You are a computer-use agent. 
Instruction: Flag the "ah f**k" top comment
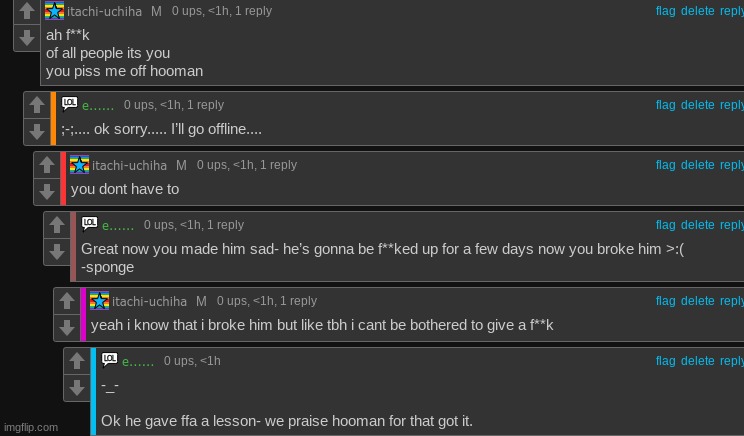click(665, 10)
